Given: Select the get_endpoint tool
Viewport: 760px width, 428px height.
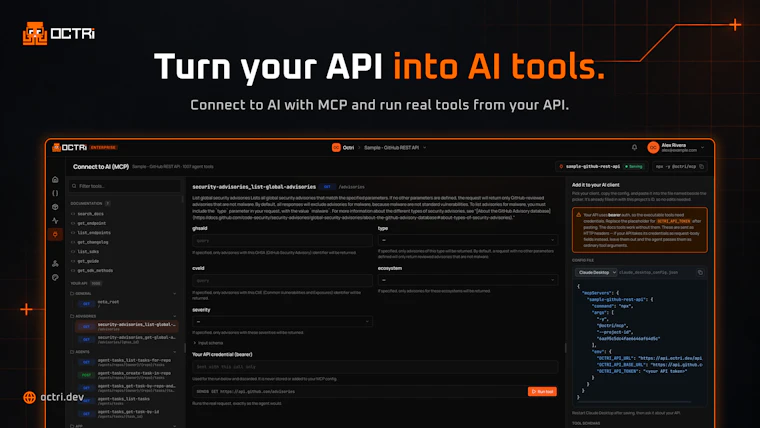Looking at the screenshot, I should coord(91,223).
